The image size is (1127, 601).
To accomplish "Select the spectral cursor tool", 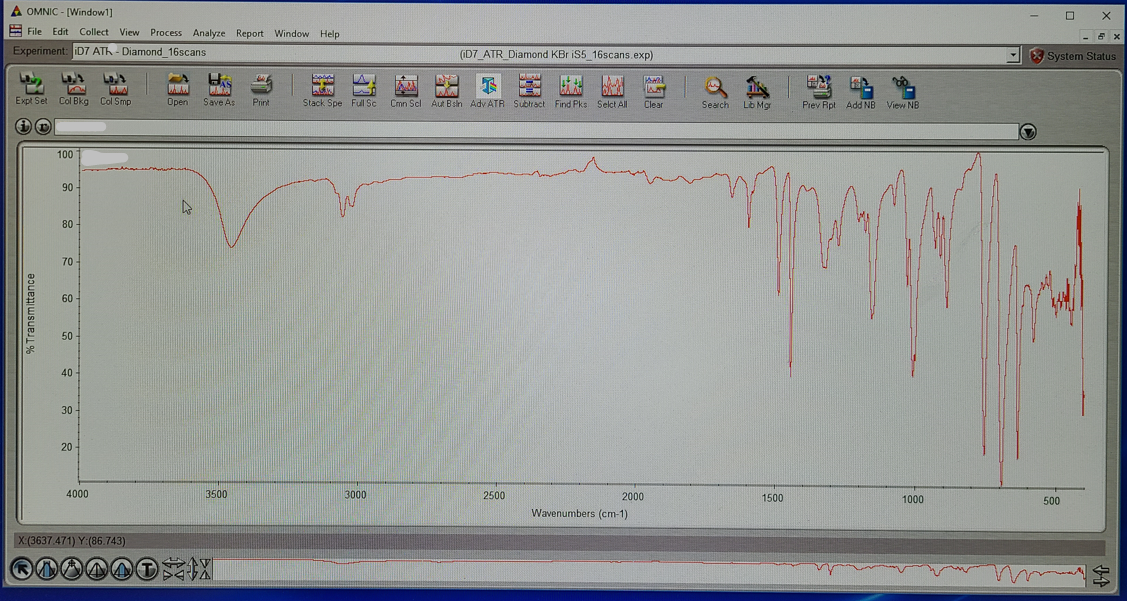I will click(72, 570).
